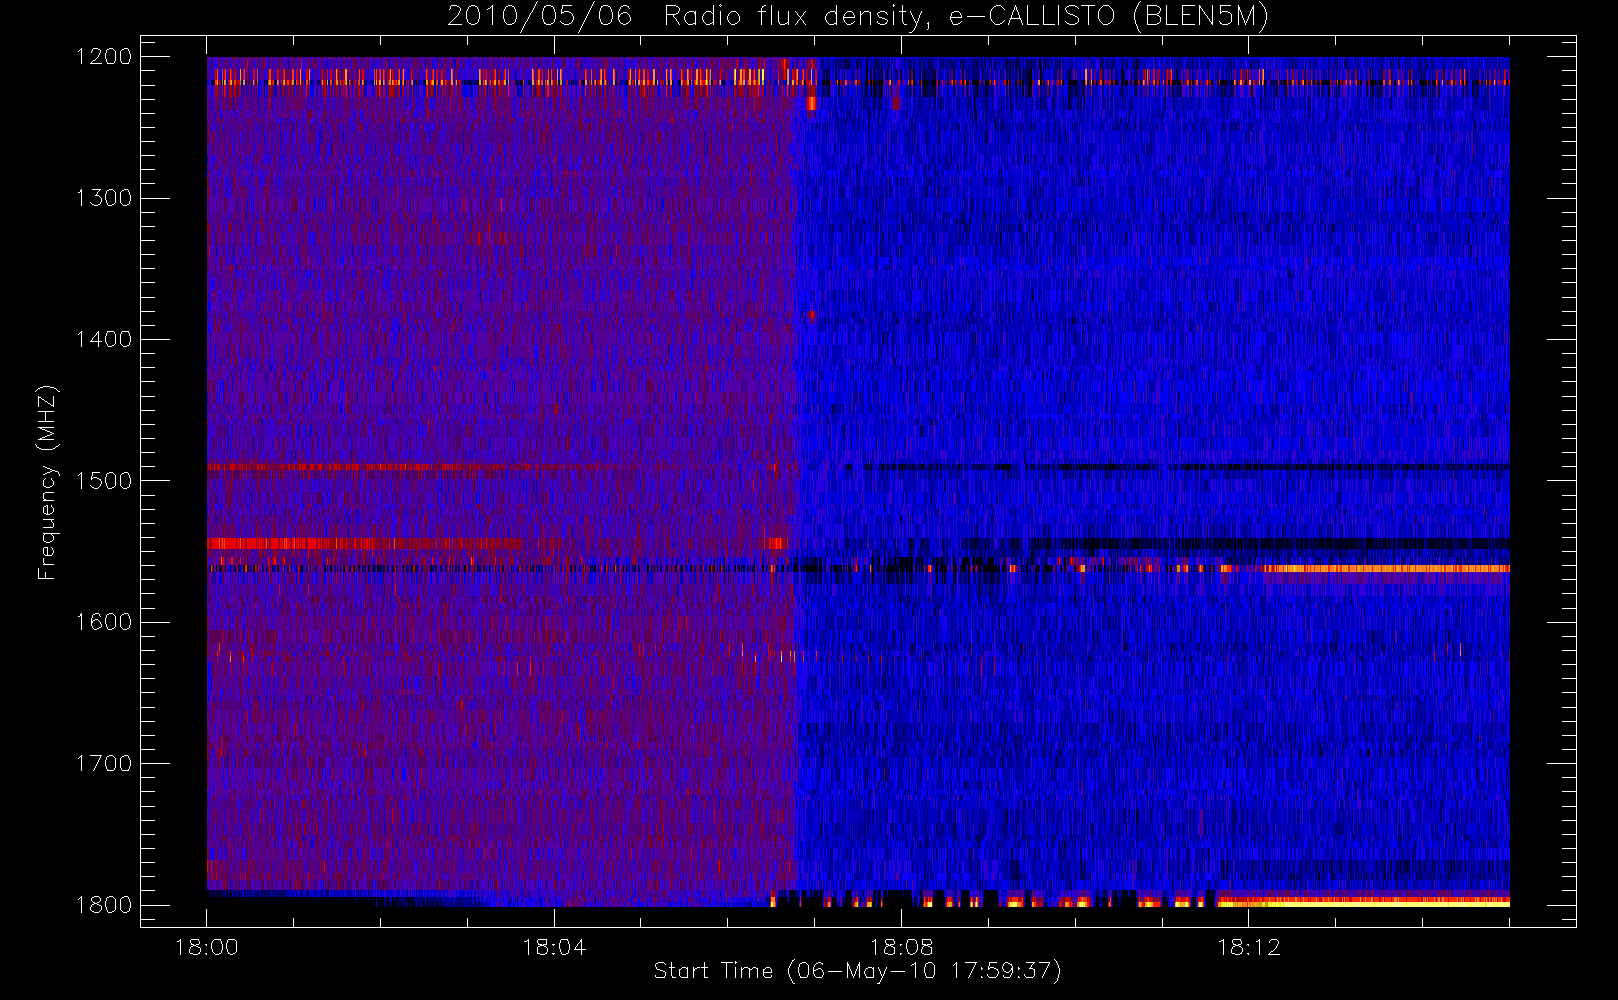Click the plot title "Radio flux density, e-CALLISTO (BLEN5M)"
Screen dimensions: 1618x1000
[x=966, y=17]
